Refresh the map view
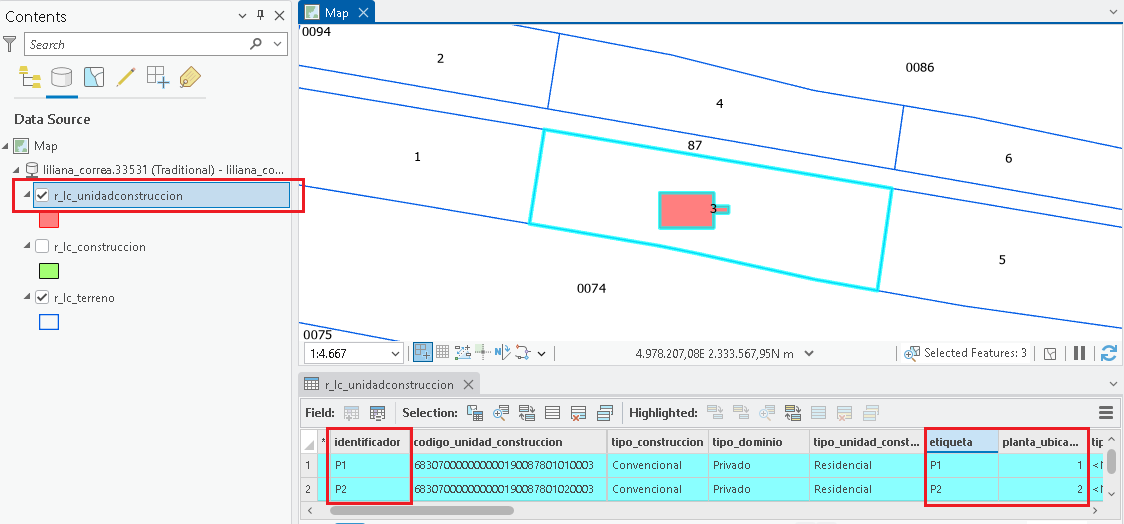 coord(1109,353)
